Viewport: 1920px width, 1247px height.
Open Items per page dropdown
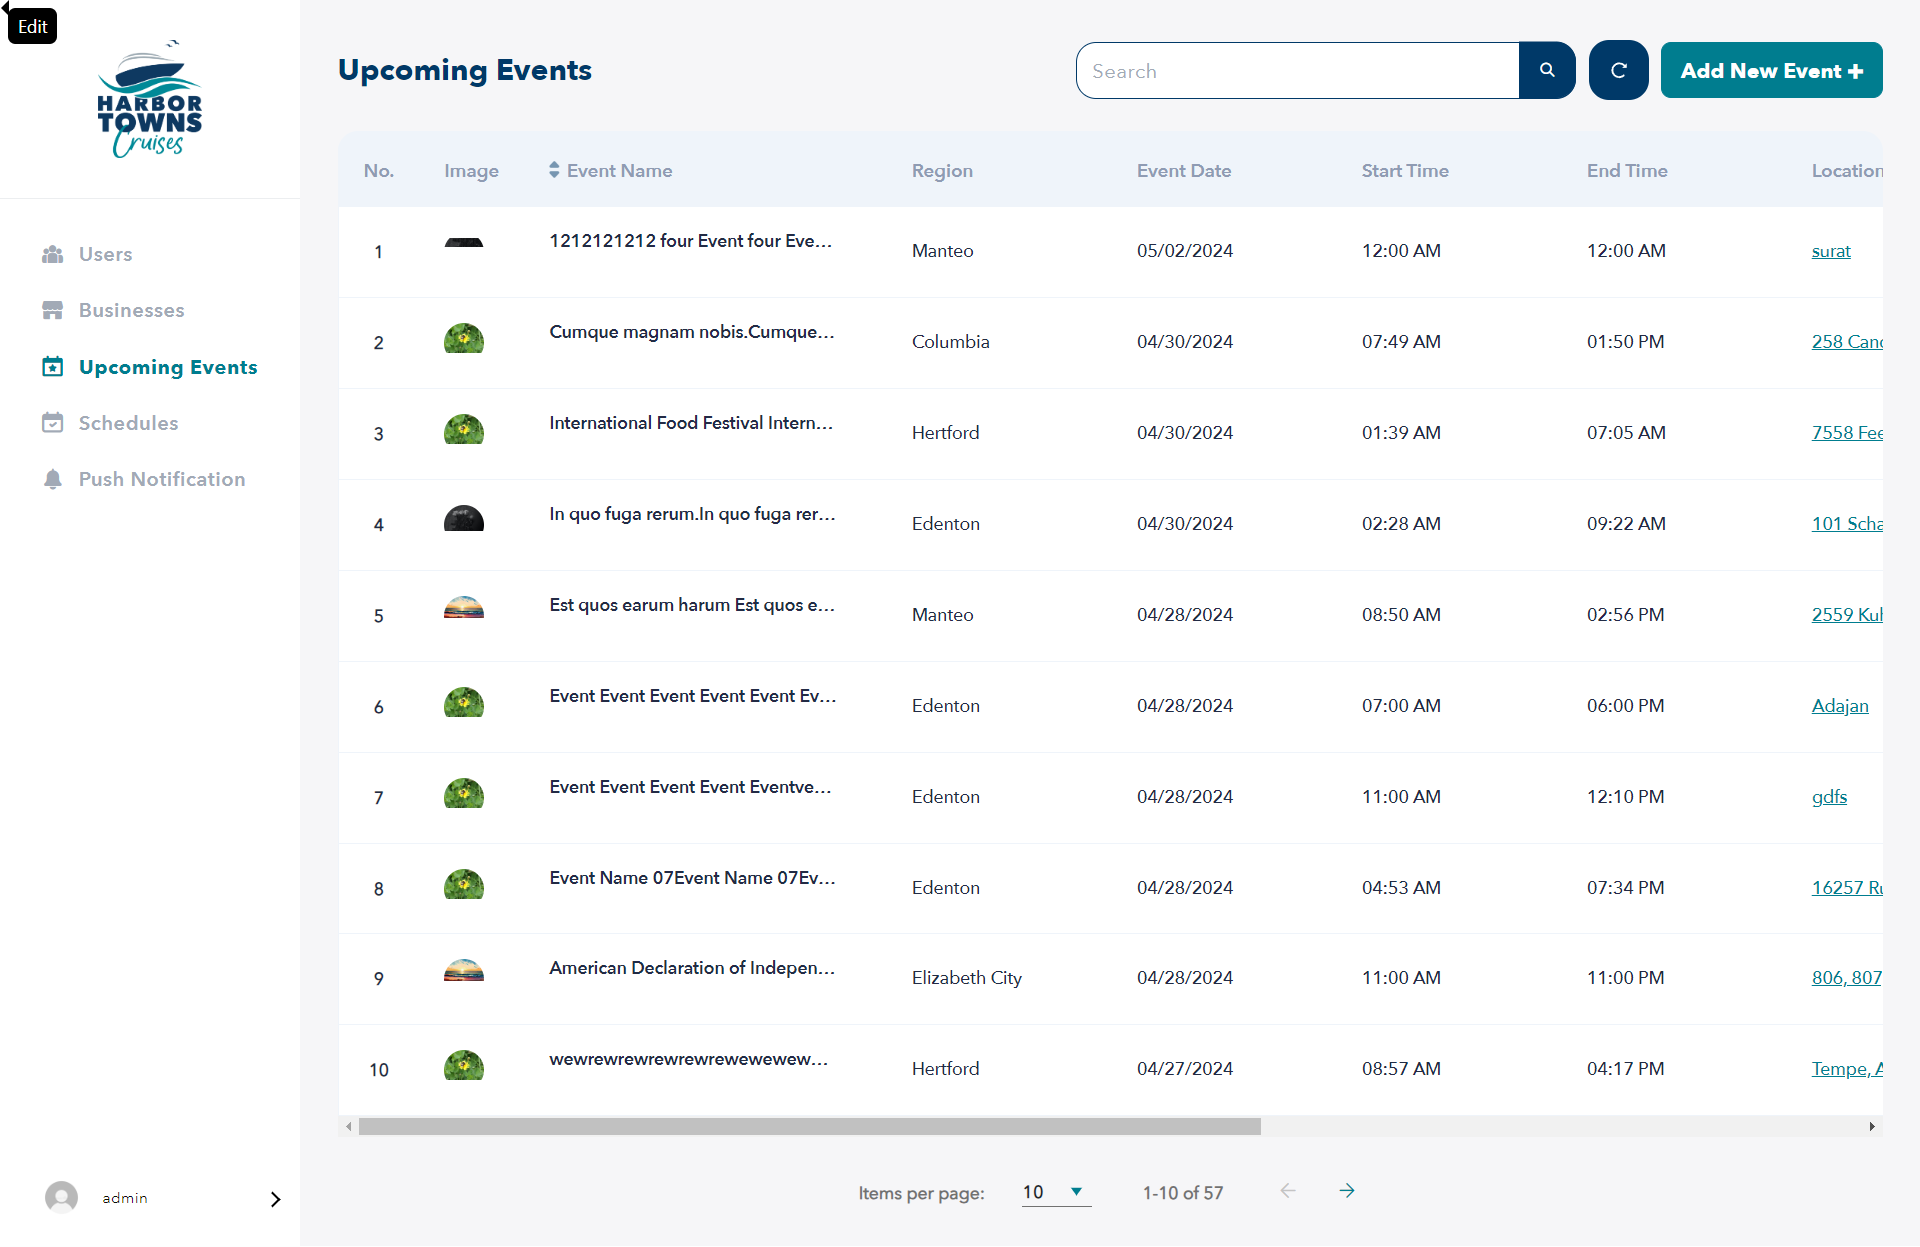1056,1192
